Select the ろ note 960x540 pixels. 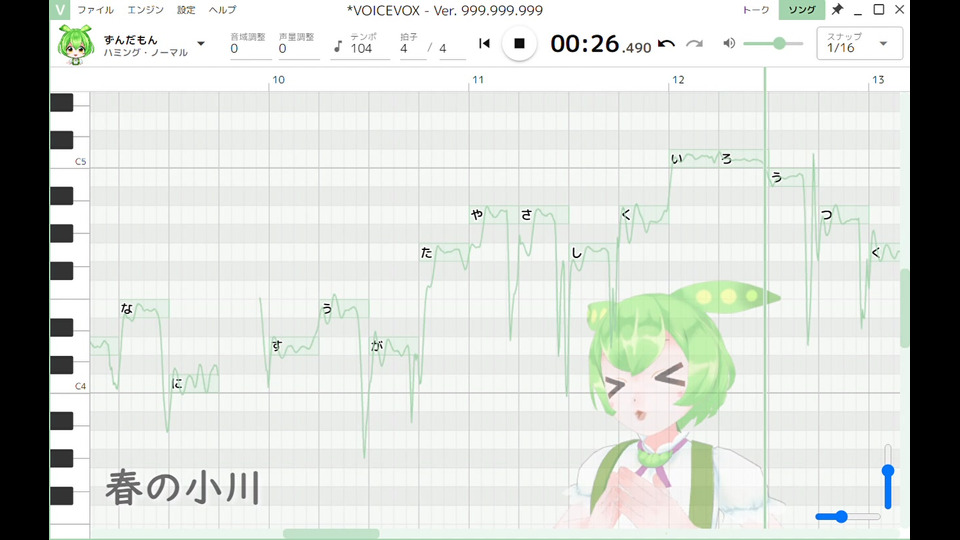tap(743, 159)
